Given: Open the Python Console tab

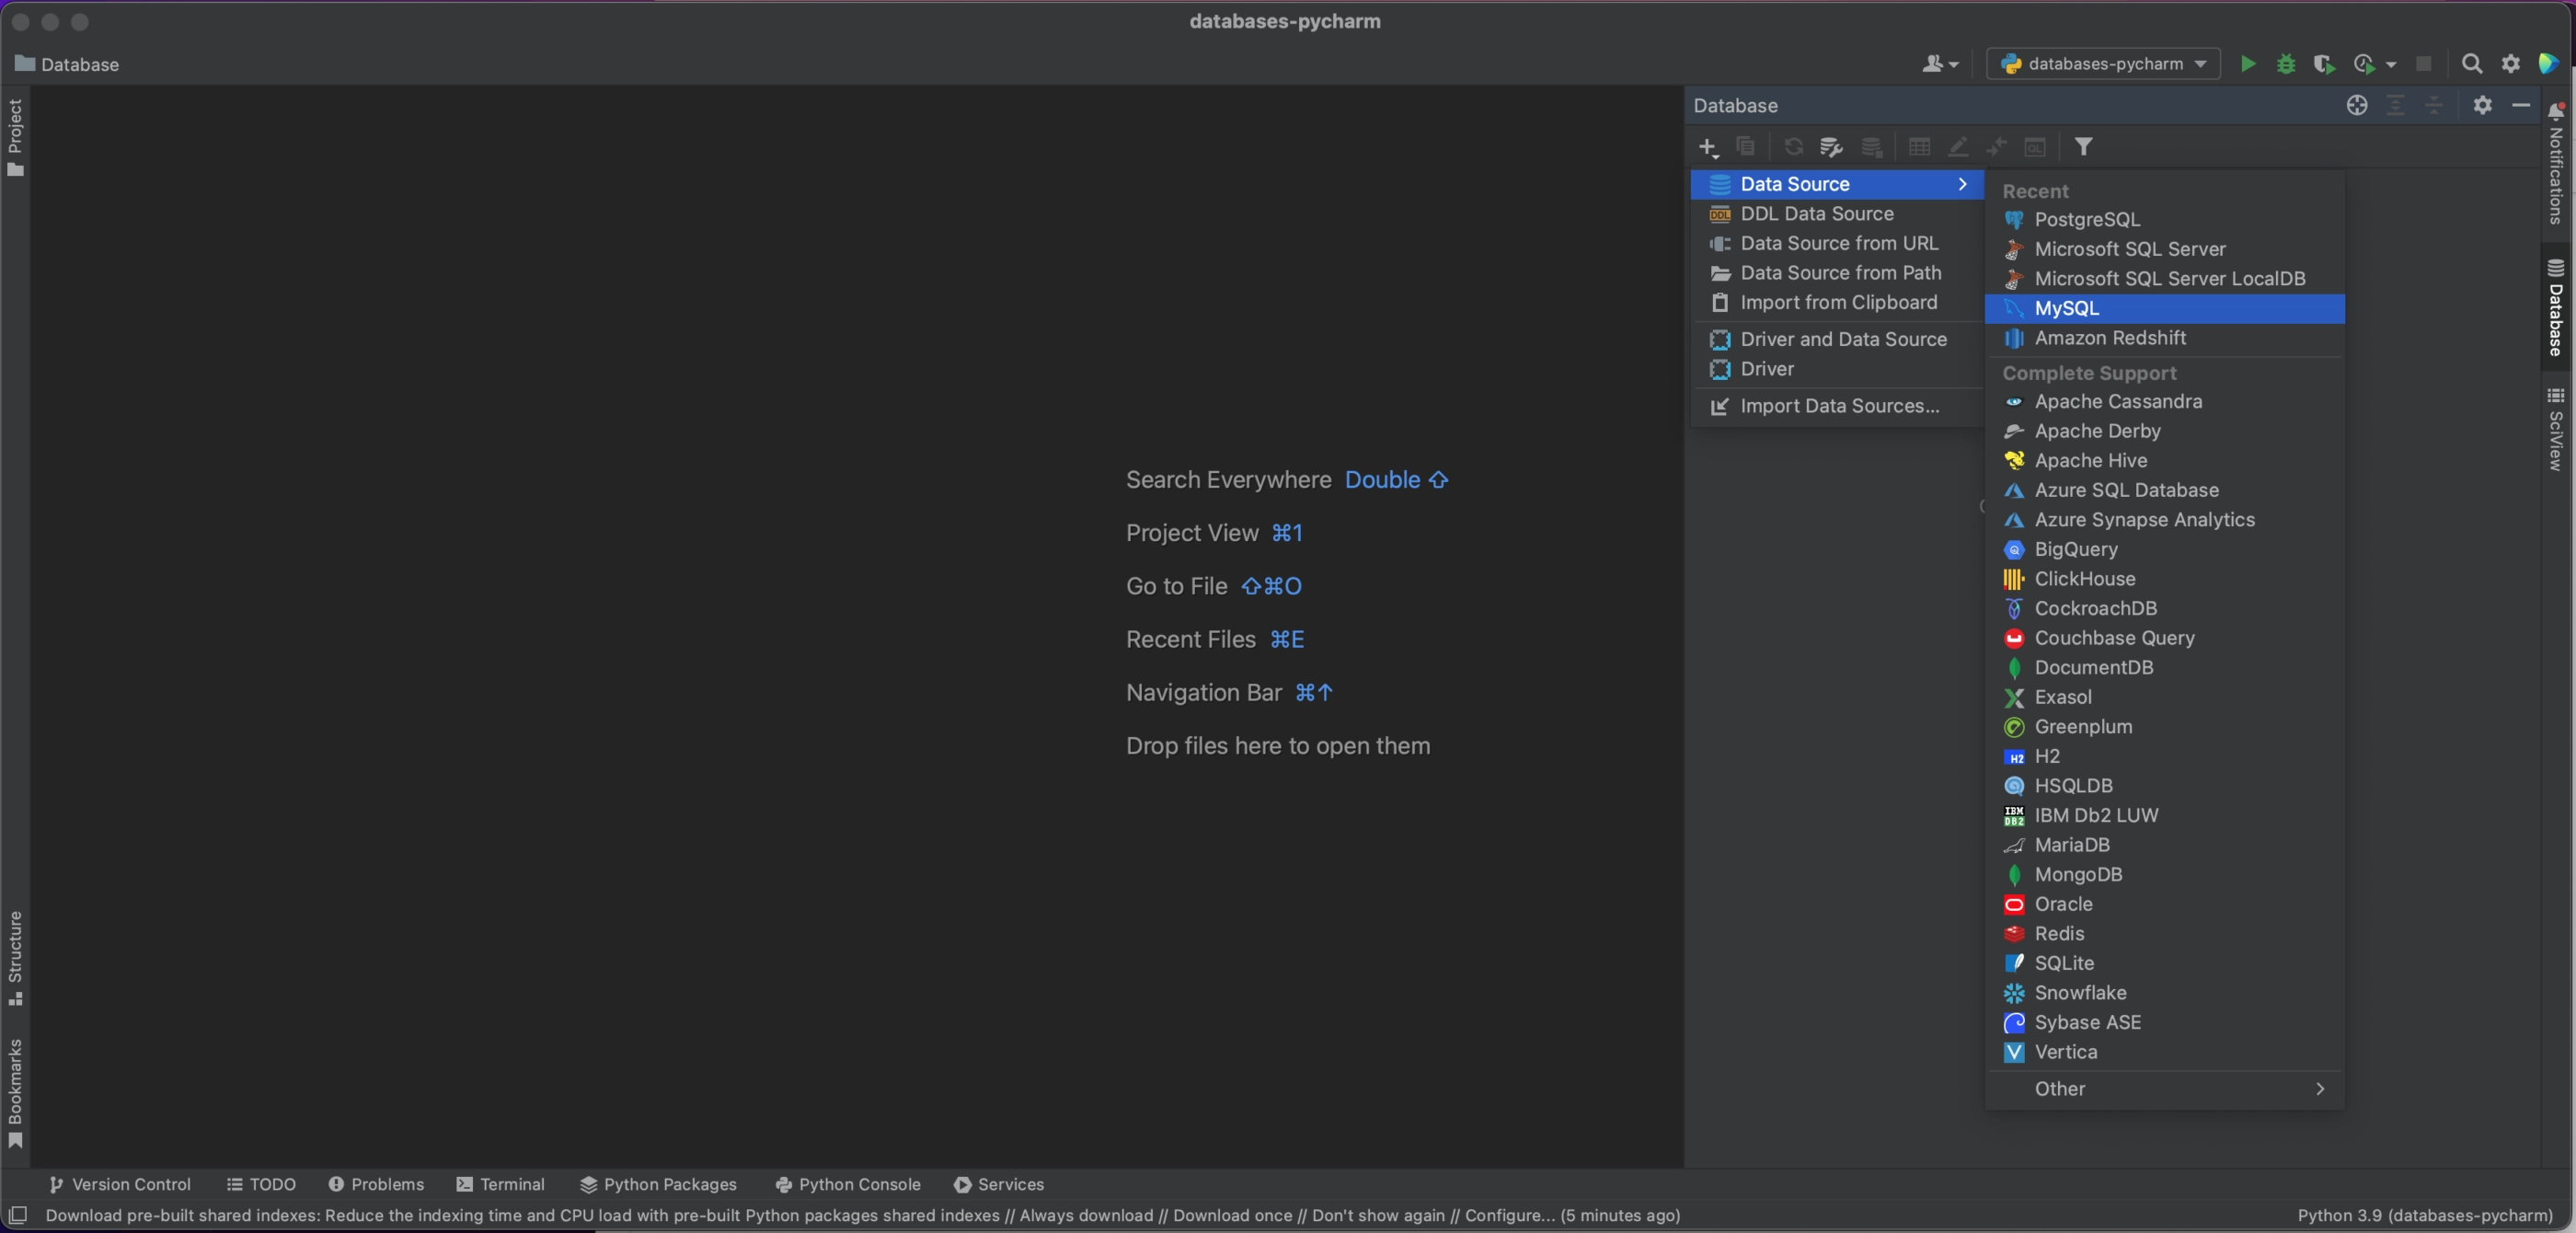Looking at the screenshot, I should click(847, 1184).
